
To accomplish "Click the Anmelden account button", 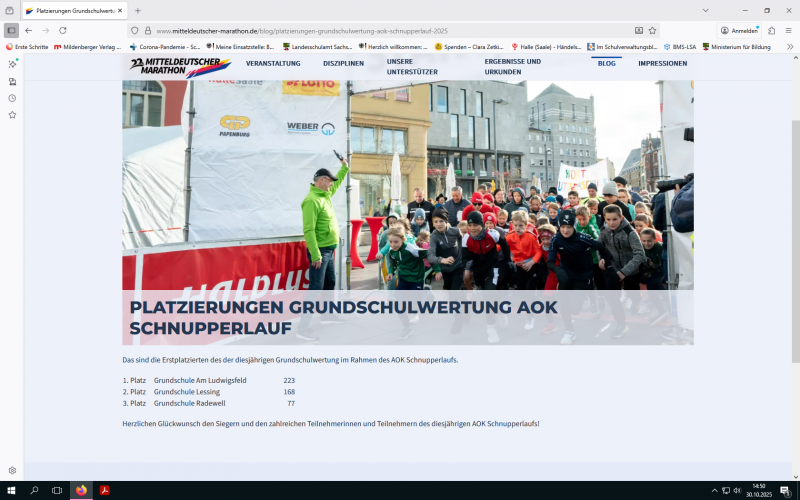I will pyautogui.click(x=739, y=30).
